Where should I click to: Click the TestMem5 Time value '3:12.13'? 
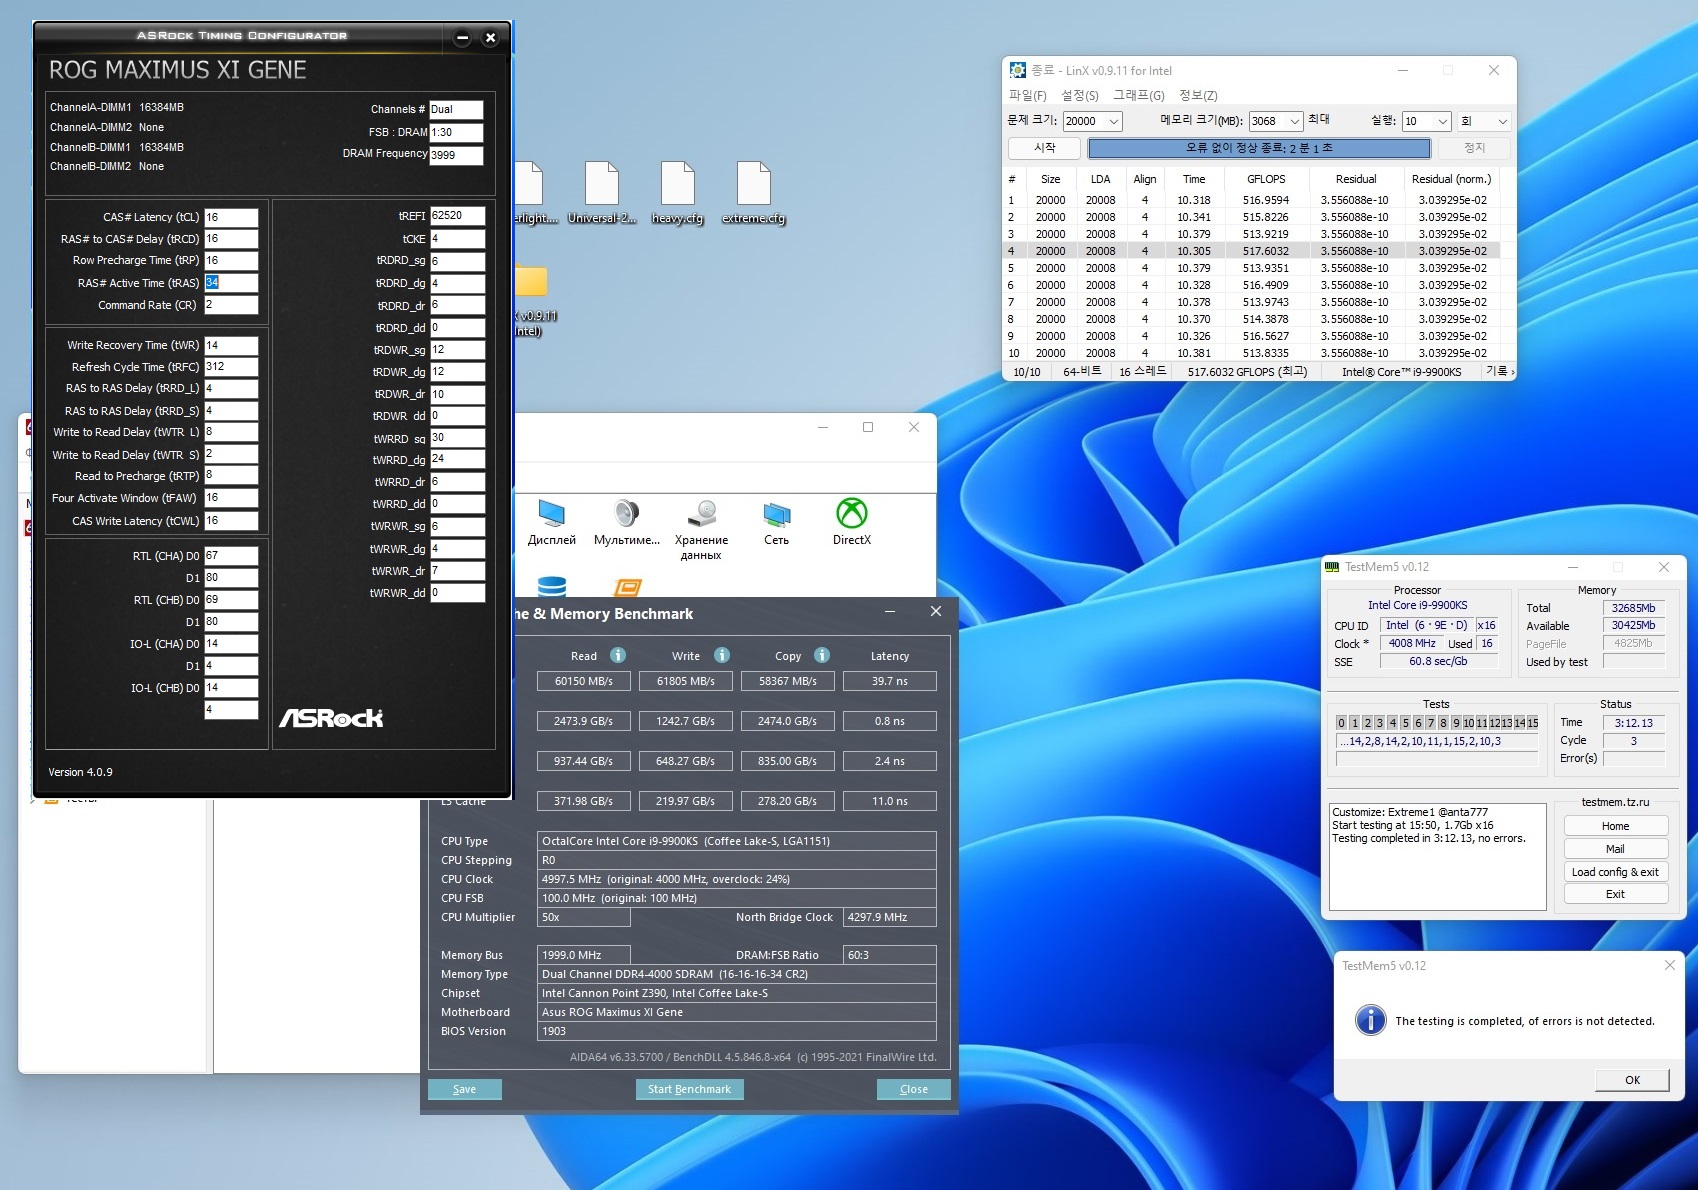[1633, 723]
